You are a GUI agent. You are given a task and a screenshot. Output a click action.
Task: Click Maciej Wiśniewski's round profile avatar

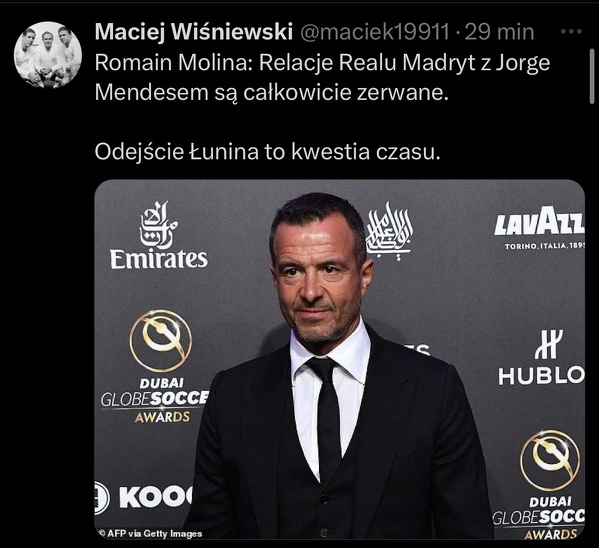coord(48,55)
